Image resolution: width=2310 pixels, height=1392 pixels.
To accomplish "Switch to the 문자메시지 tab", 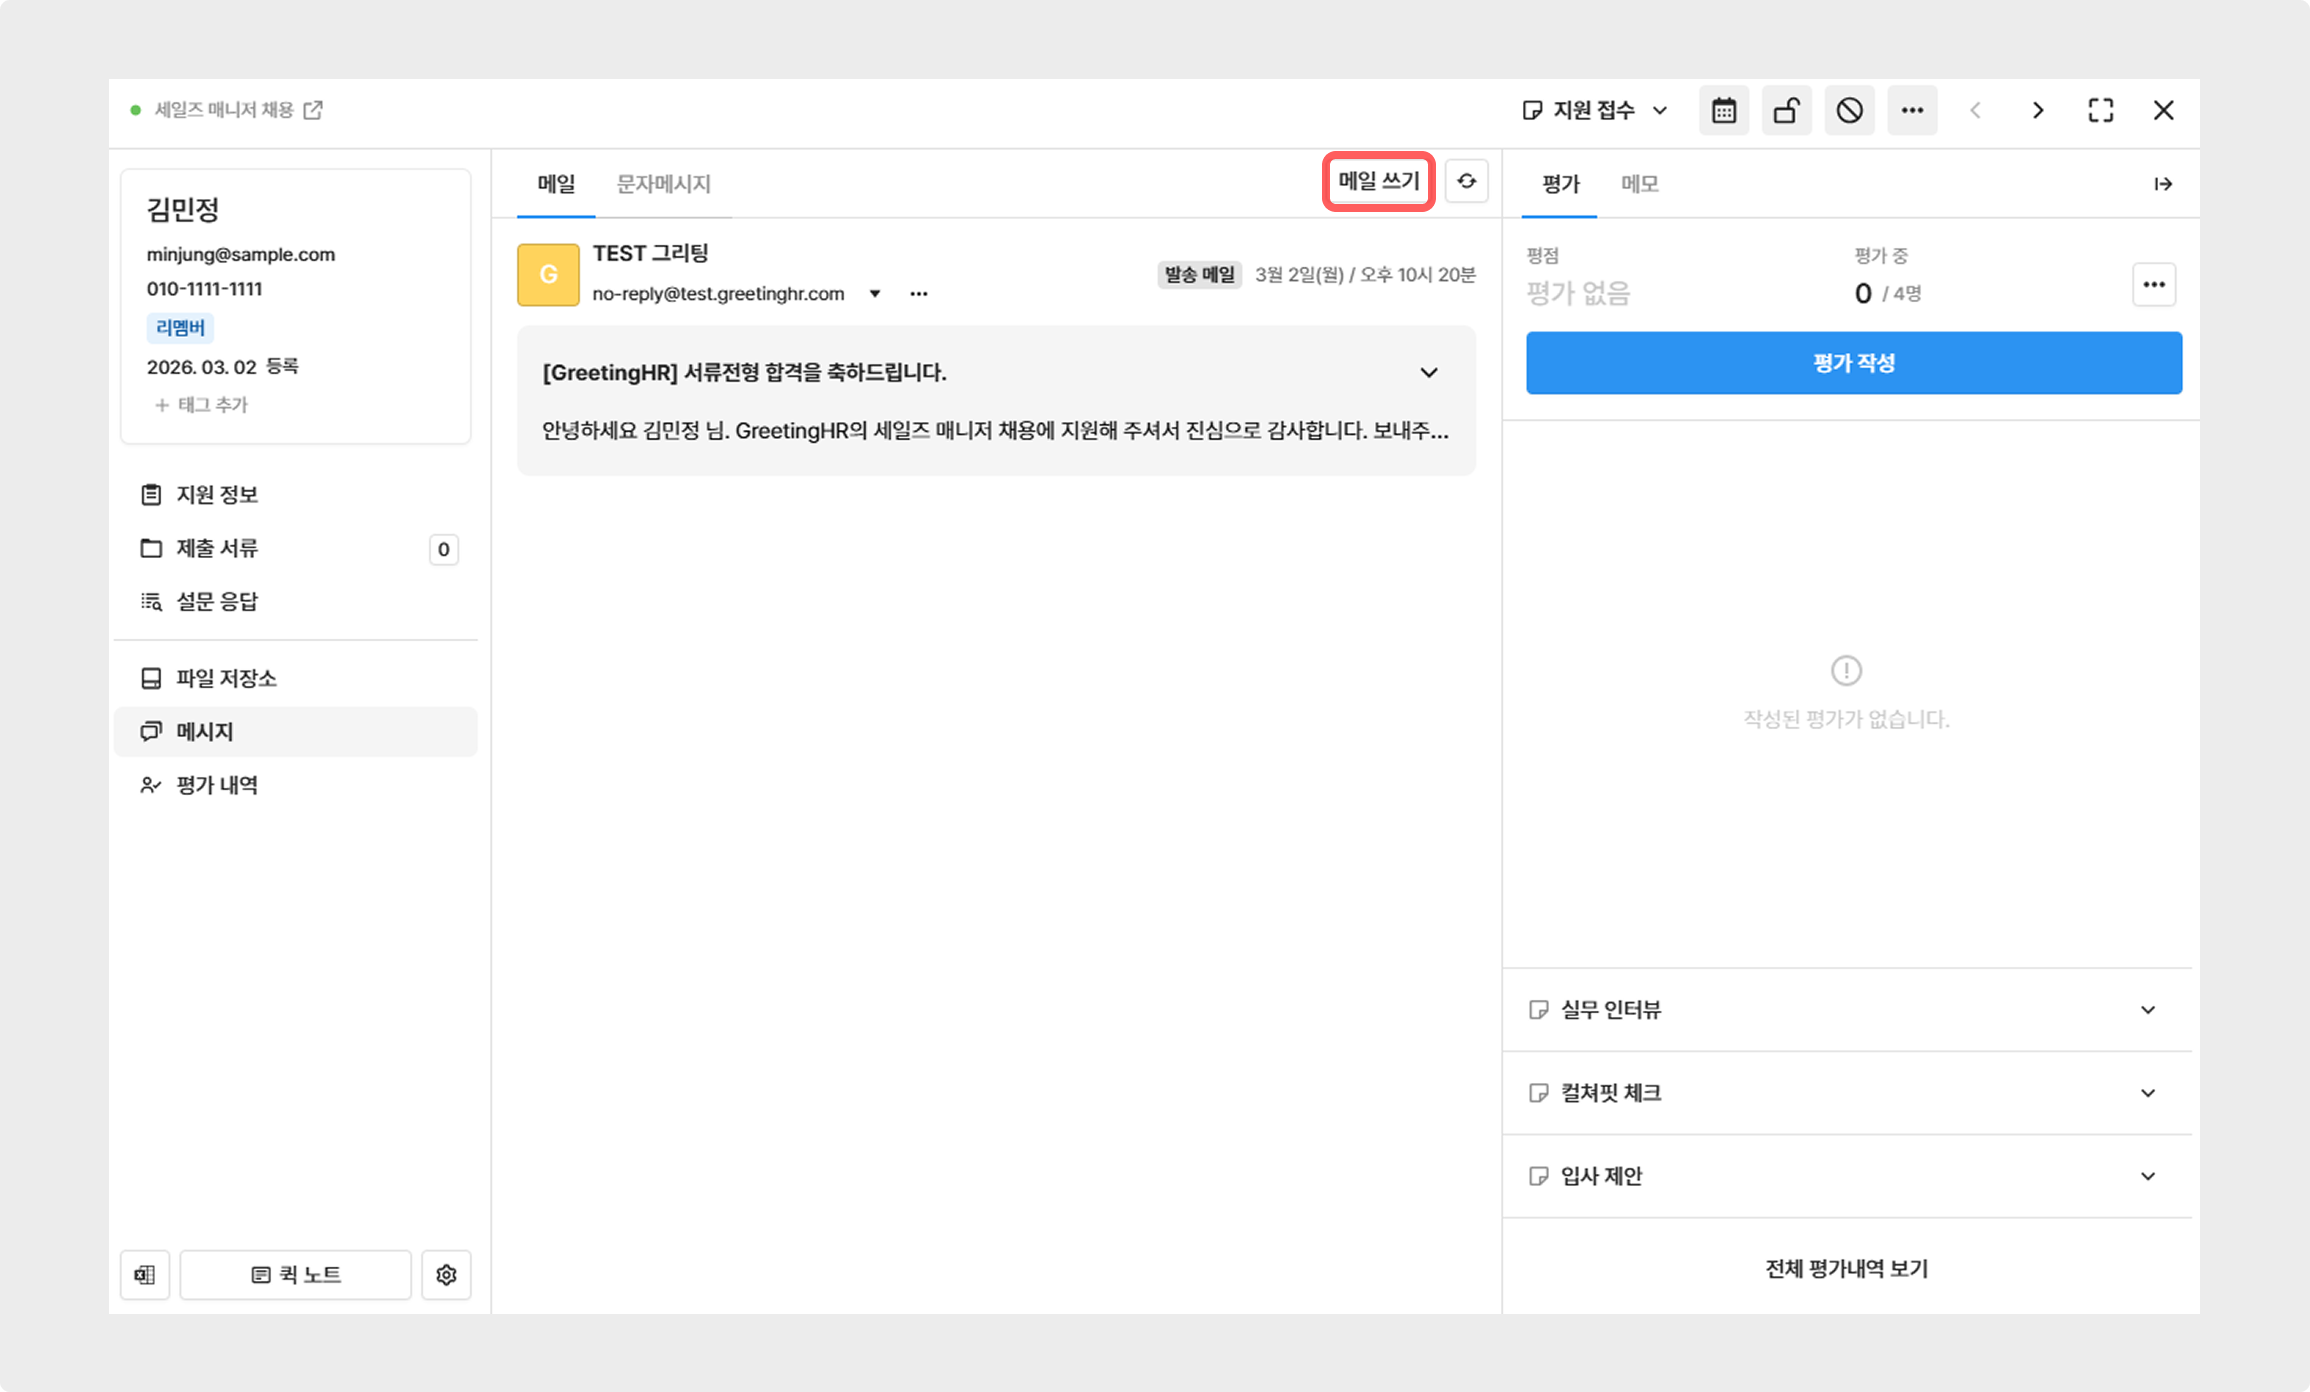I will (x=663, y=184).
